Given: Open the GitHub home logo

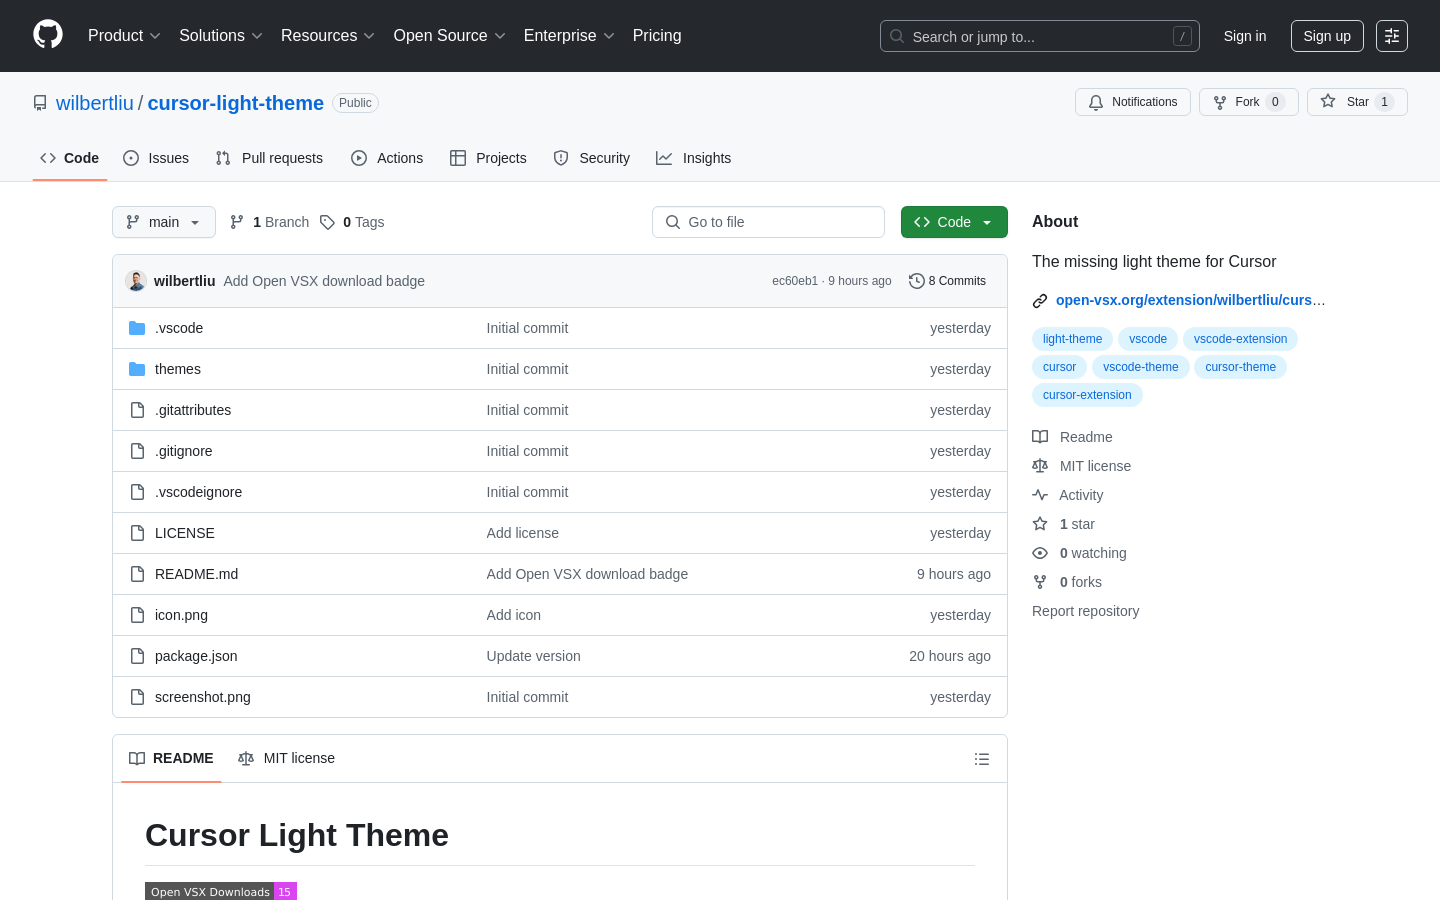Looking at the screenshot, I should tap(48, 35).
